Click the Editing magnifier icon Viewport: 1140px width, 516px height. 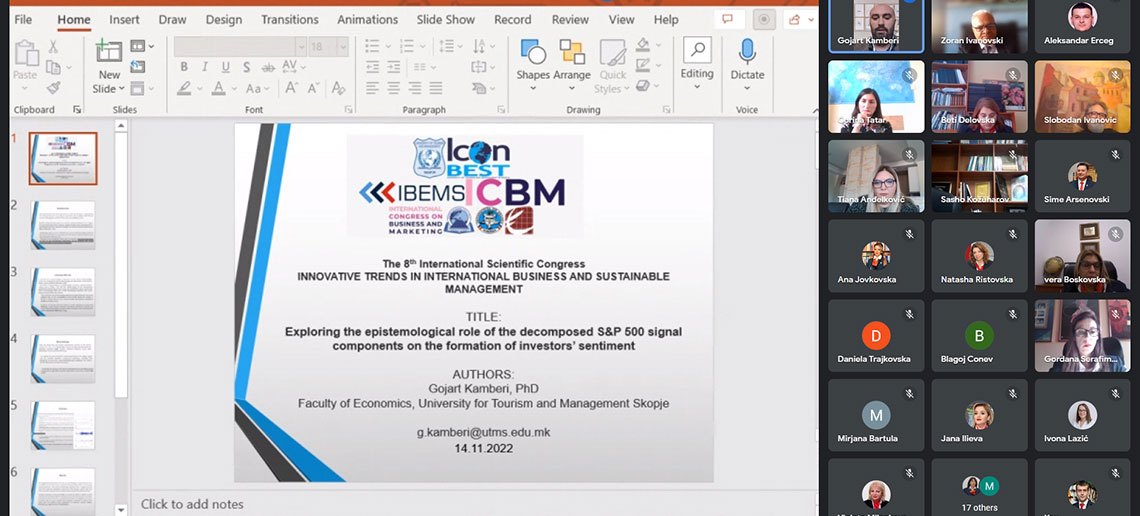697,50
